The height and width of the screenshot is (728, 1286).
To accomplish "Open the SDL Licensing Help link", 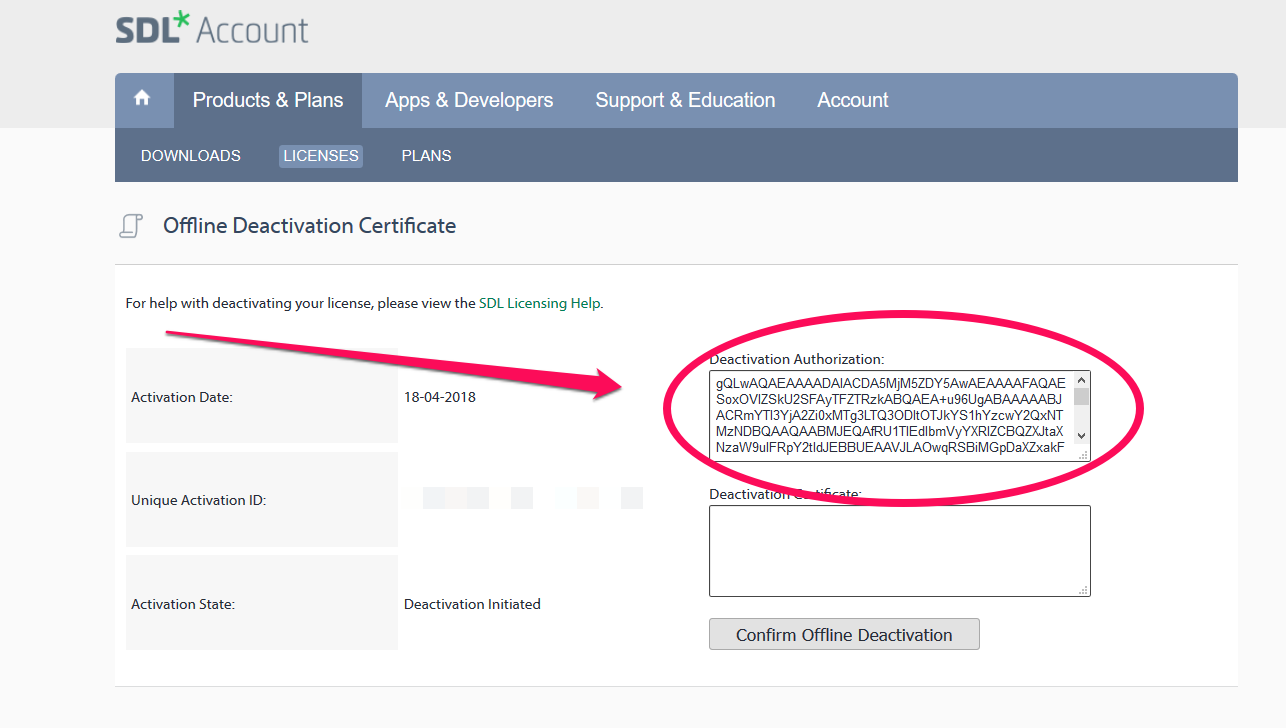I will pyautogui.click(x=540, y=303).
